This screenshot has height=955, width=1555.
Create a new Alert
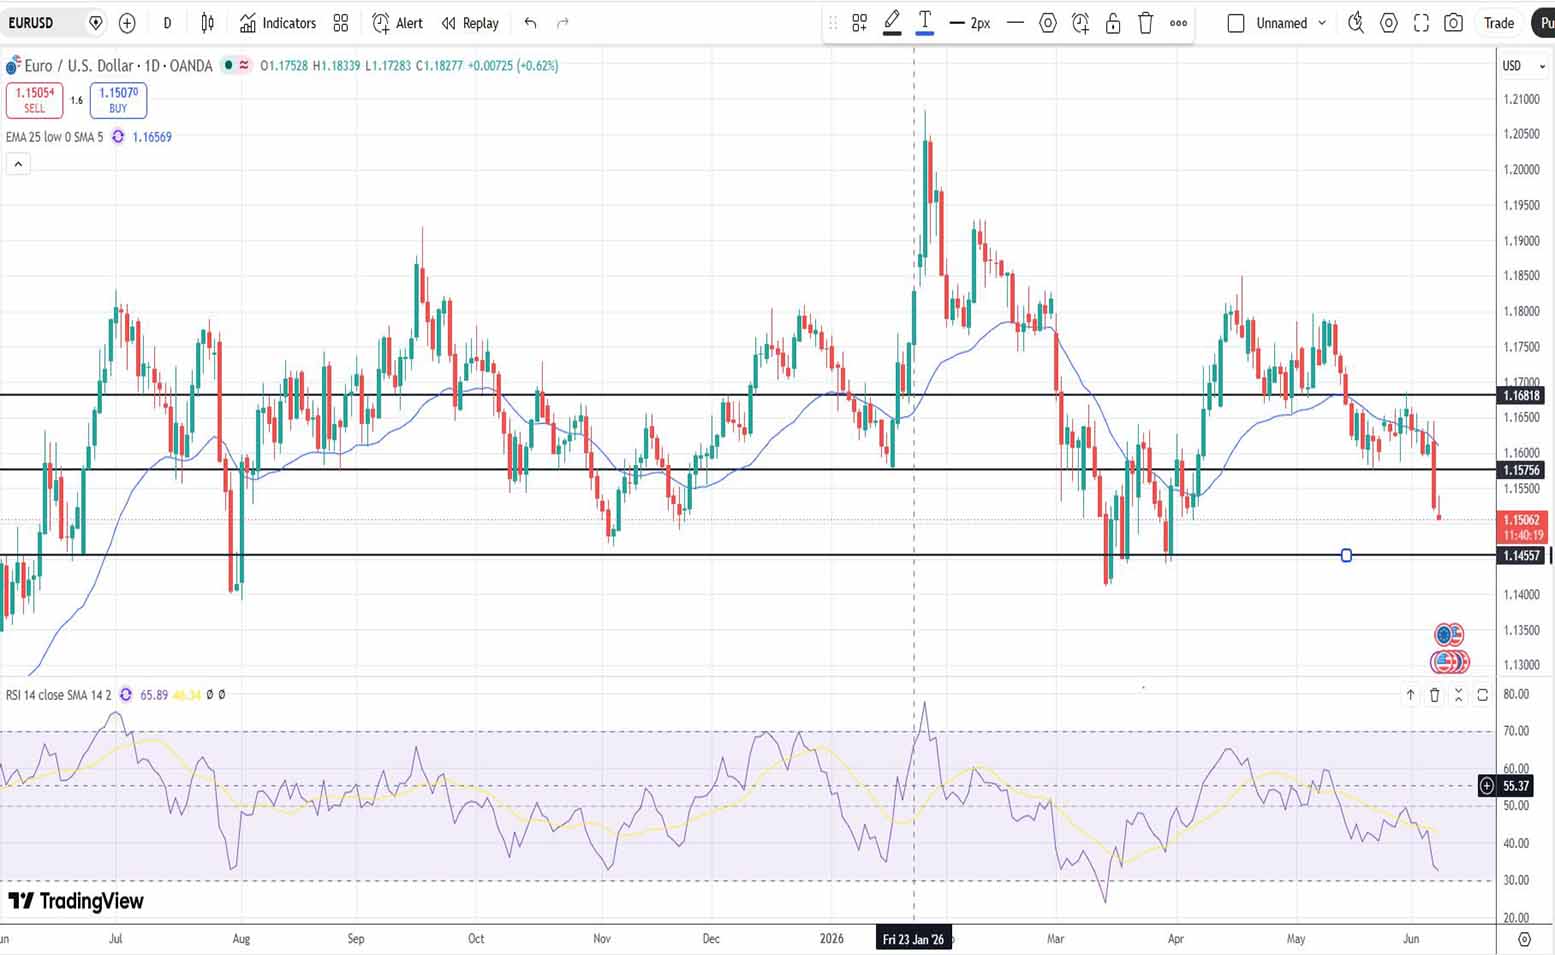[x=397, y=22]
